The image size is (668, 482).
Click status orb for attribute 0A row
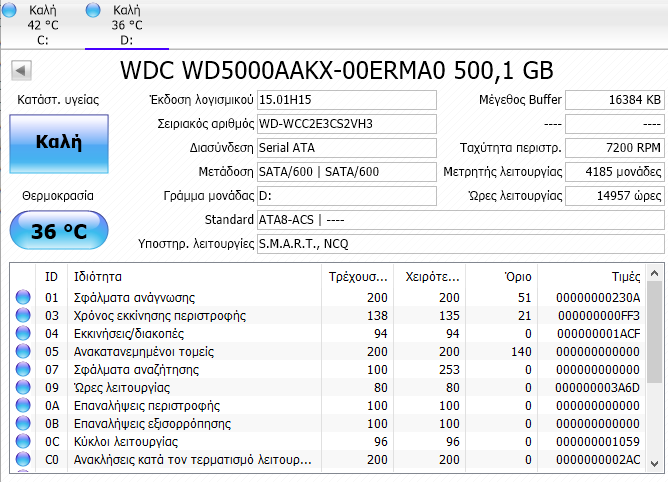pyautogui.click(x=23, y=405)
